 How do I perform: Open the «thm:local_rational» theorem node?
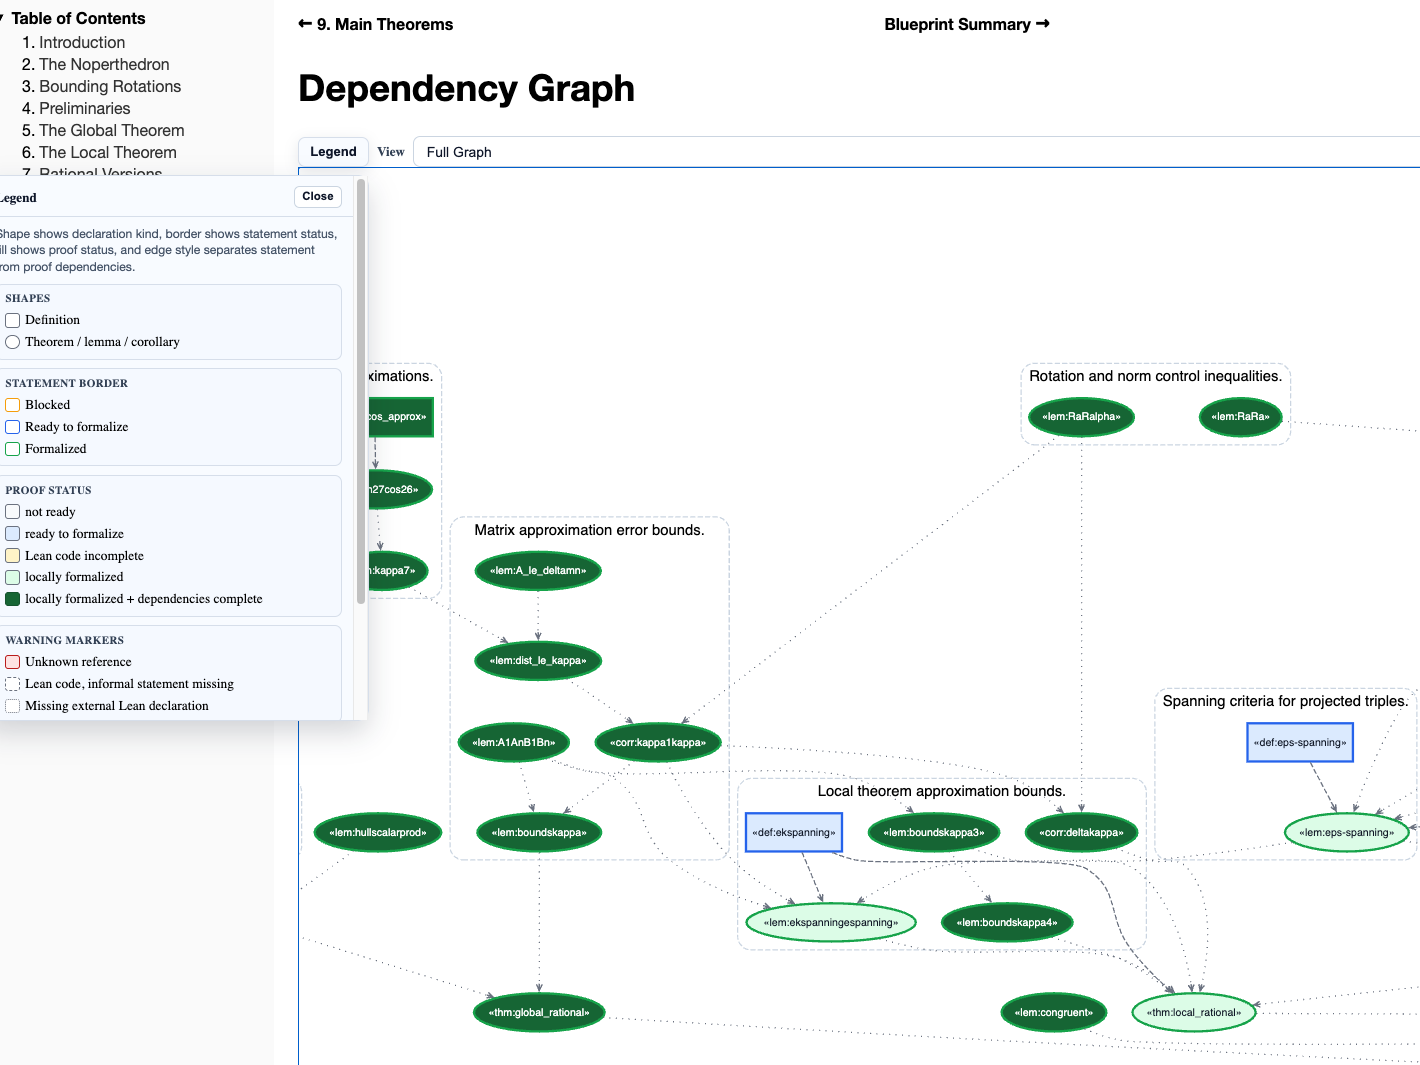click(x=1193, y=1012)
